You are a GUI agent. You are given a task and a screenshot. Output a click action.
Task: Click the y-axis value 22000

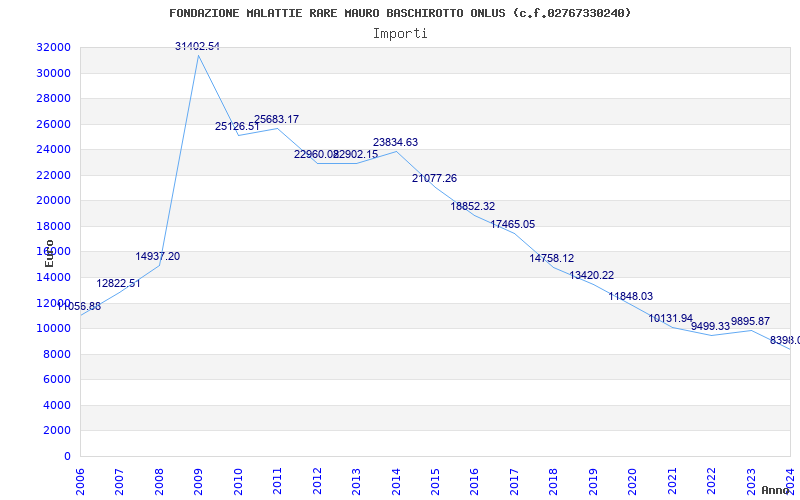53,175
